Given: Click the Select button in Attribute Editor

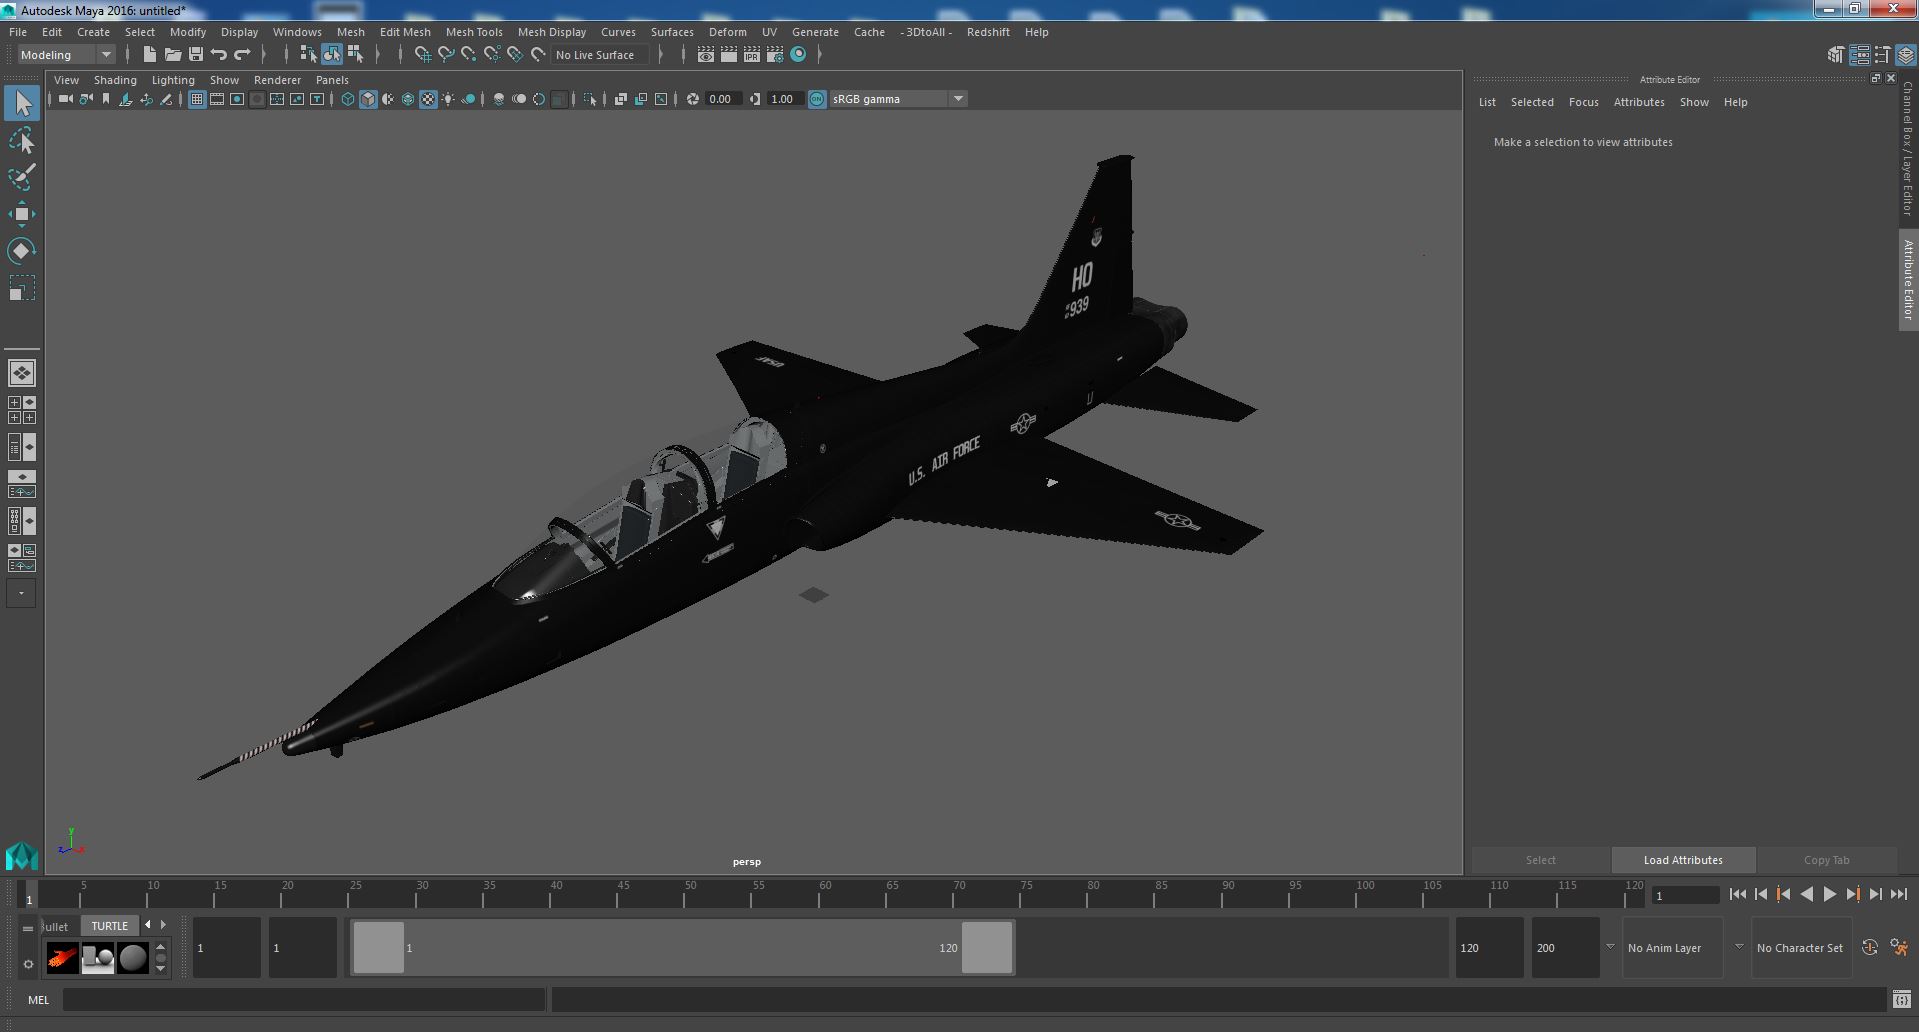Looking at the screenshot, I should [x=1540, y=860].
